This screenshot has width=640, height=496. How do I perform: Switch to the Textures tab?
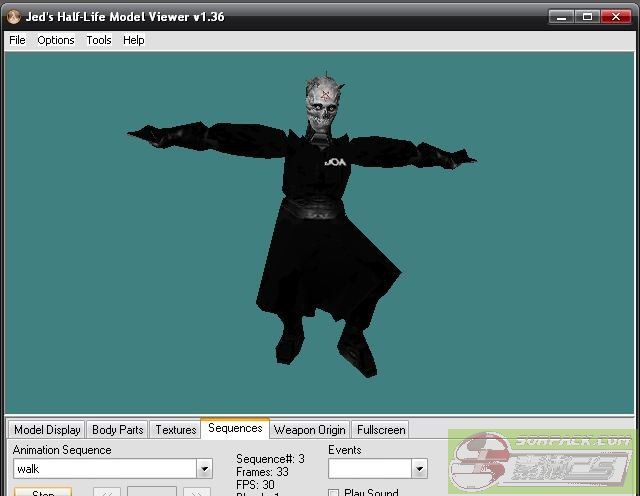click(x=176, y=430)
